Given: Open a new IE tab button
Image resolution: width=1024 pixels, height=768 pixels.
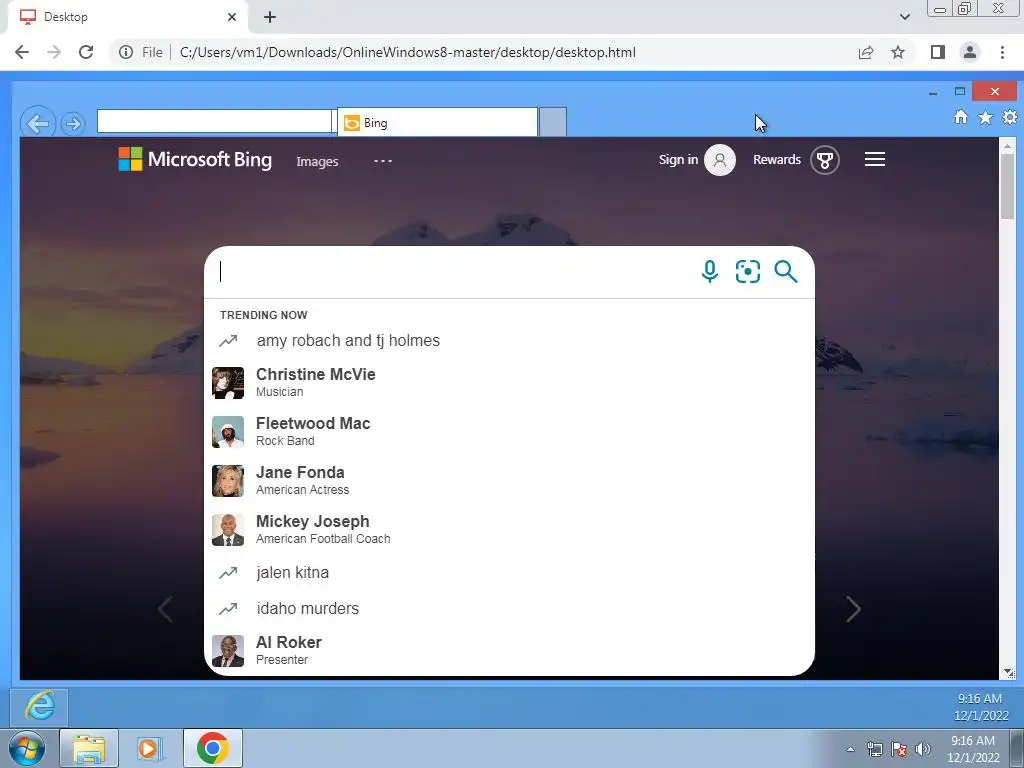Looking at the screenshot, I should click(x=552, y=122).
